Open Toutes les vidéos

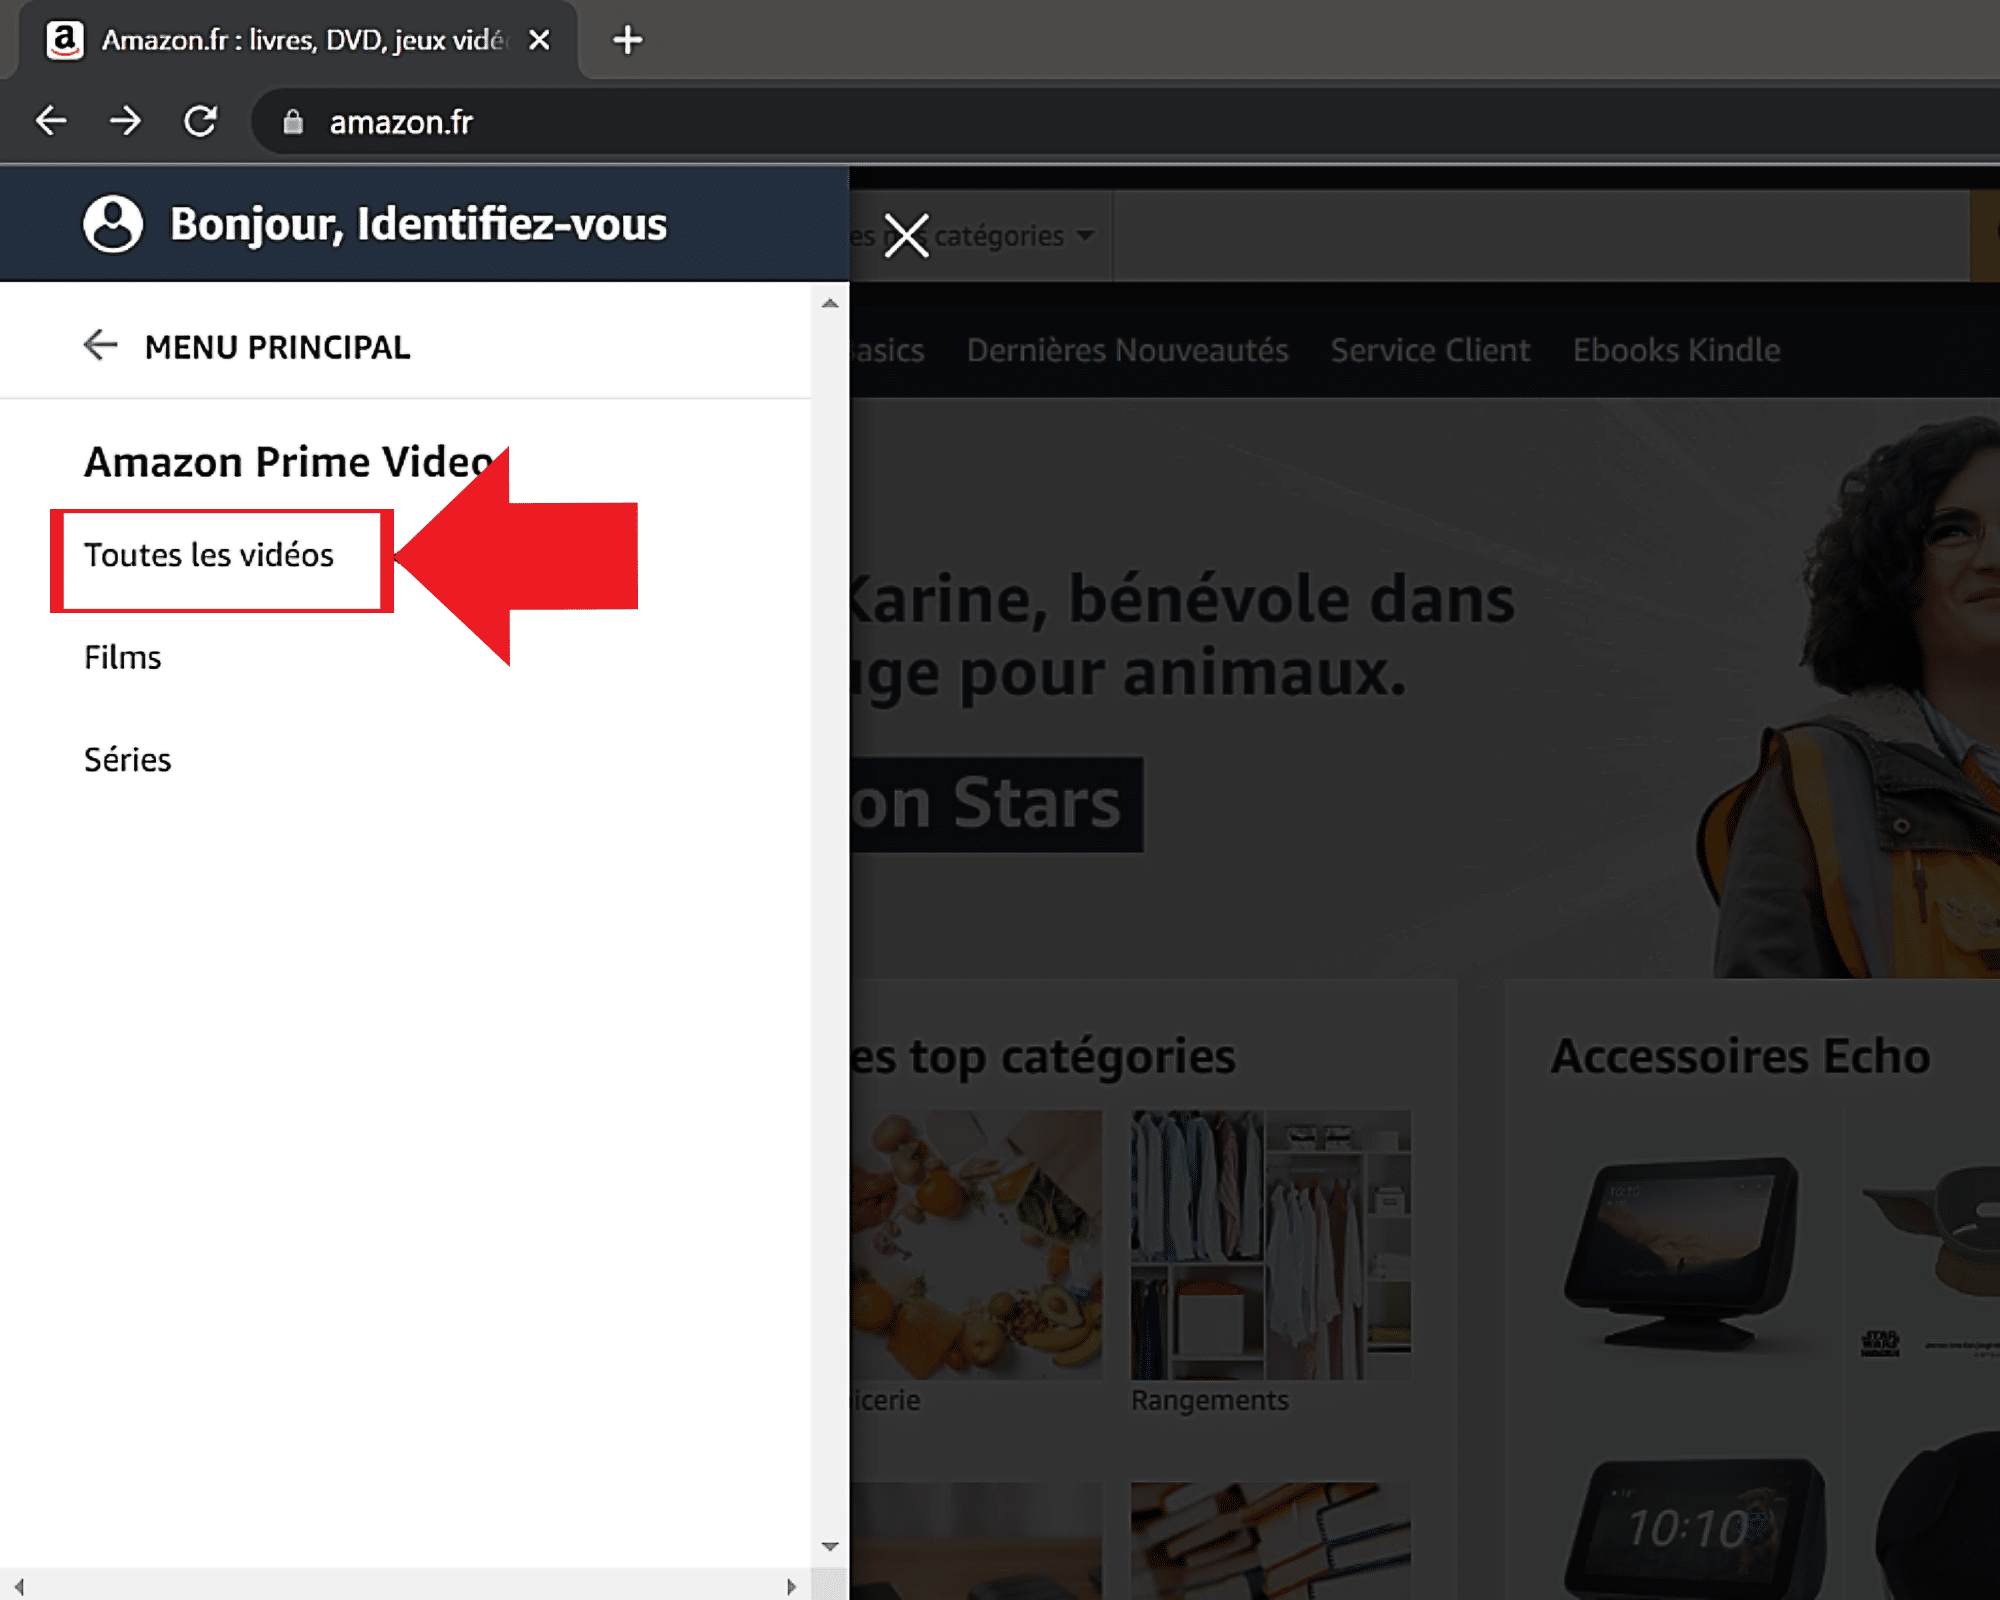pos(209,555)
